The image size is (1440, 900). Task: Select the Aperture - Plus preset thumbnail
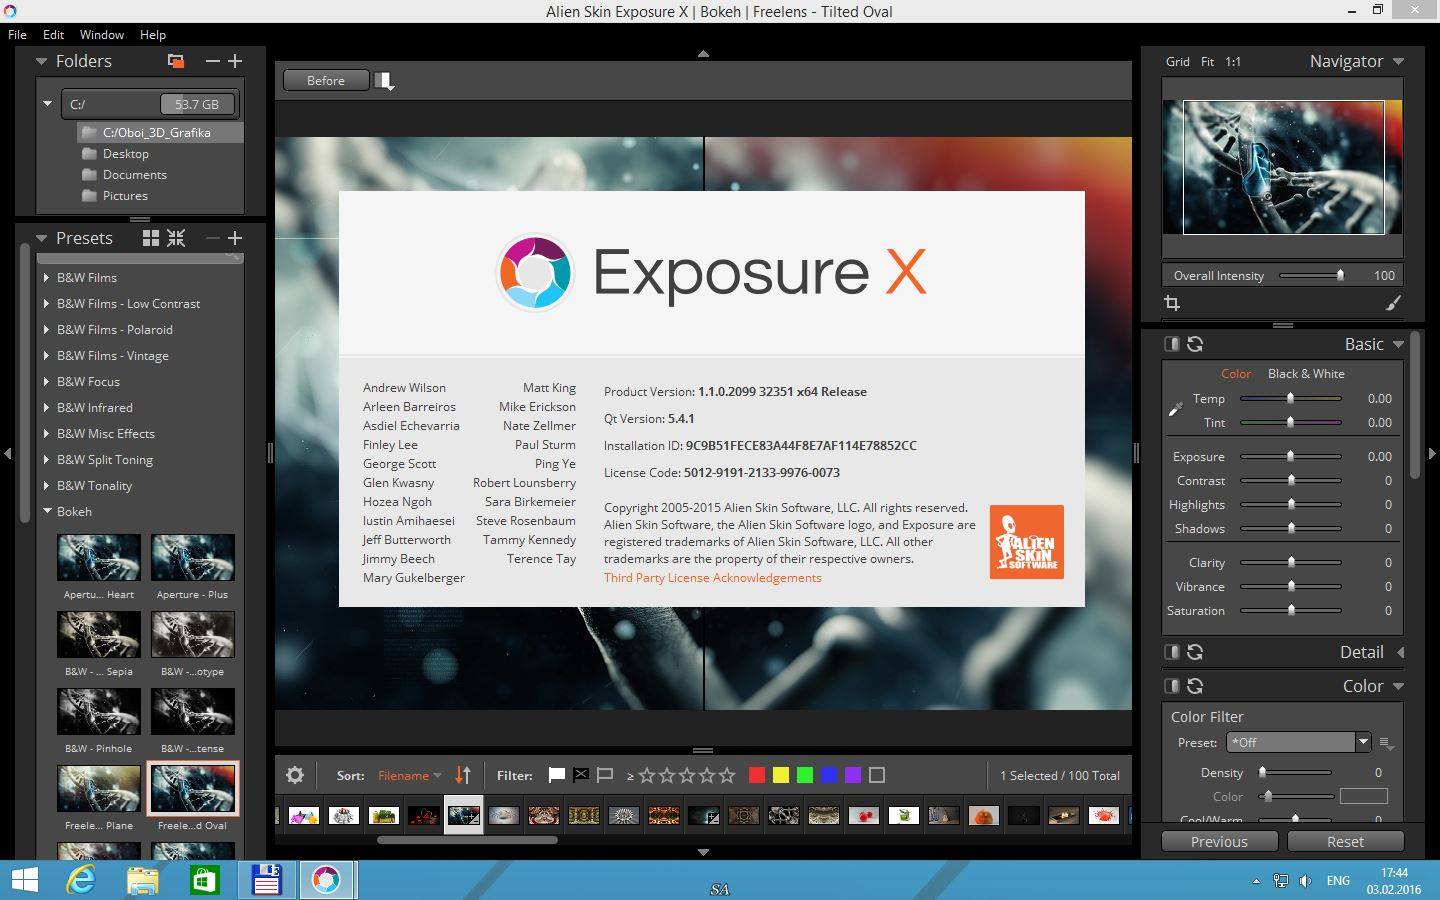(x=193, y=558)
